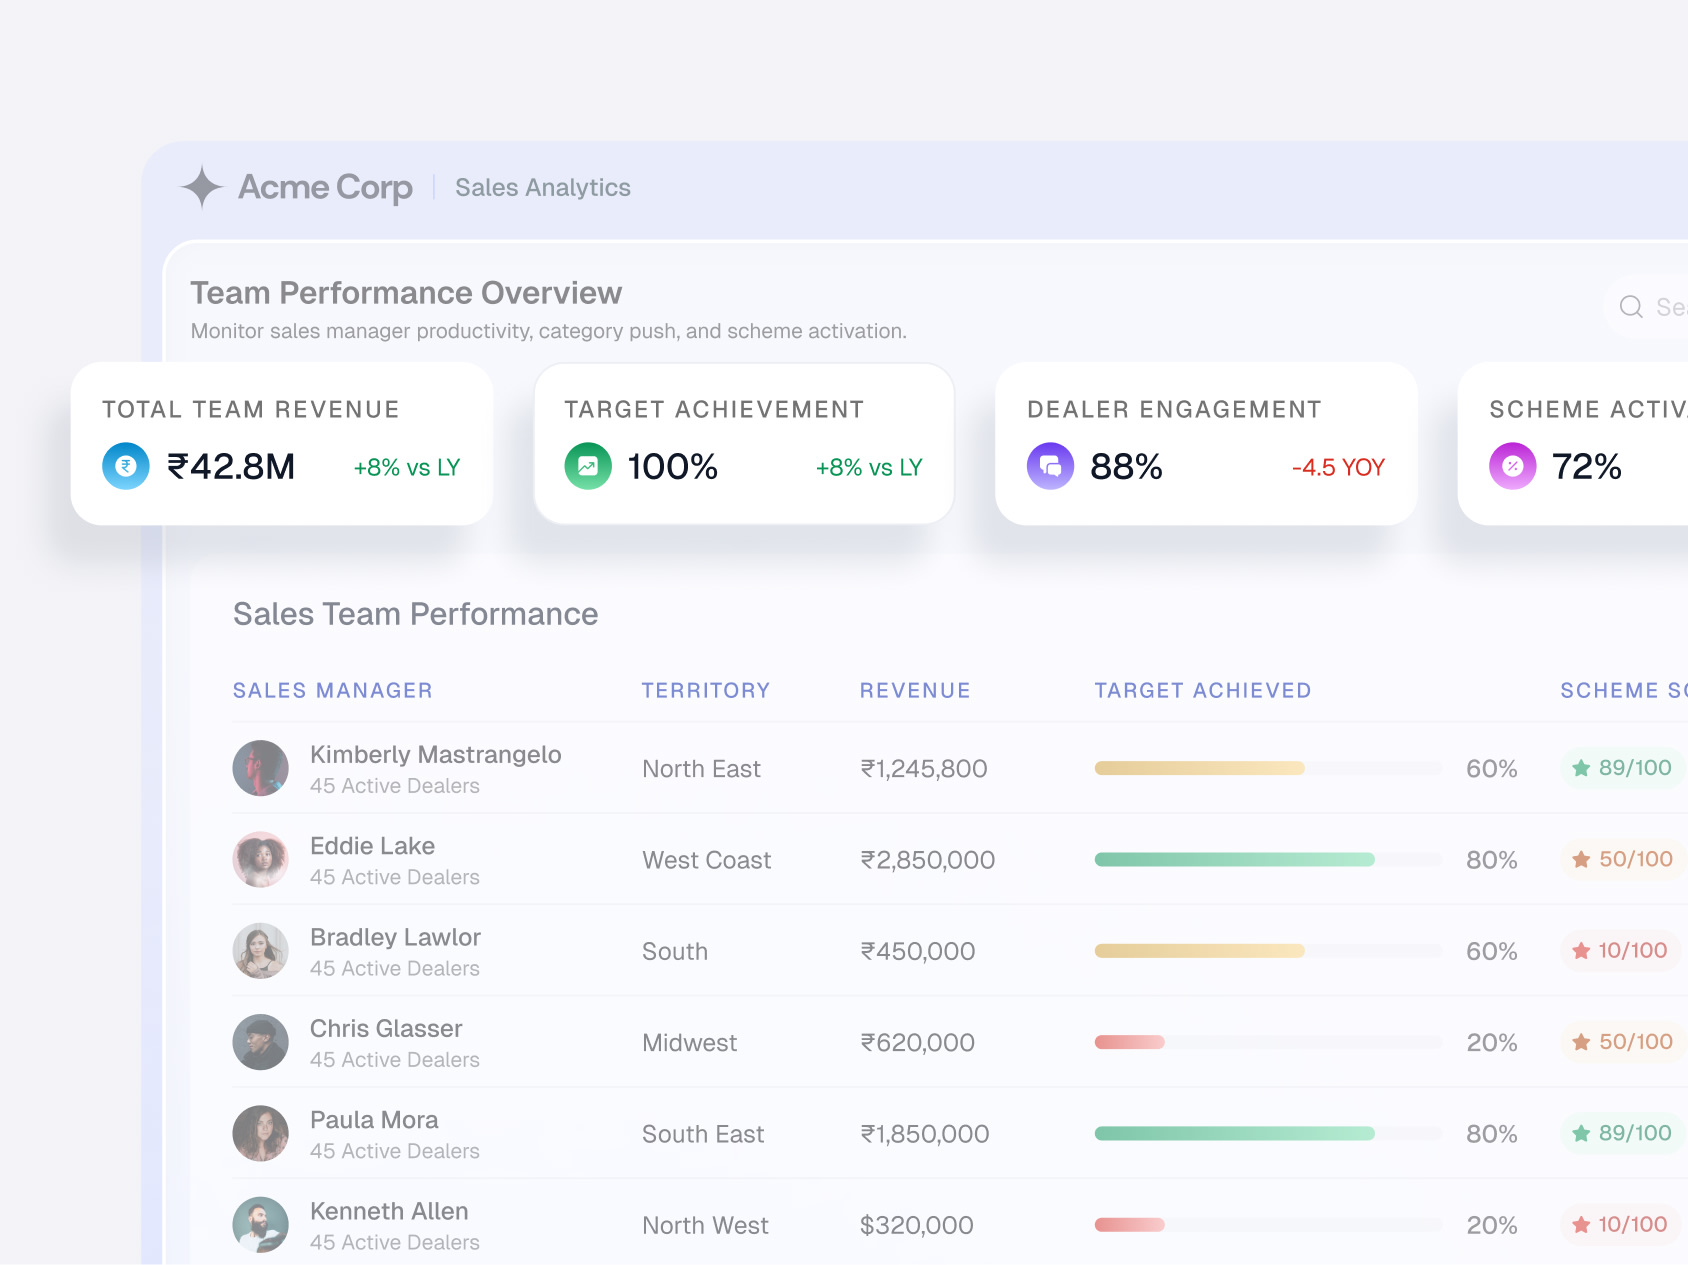This screenshot has width=1688, height=1265.
Task: Click the ₹42.8M total revenue figure
Action: click(231, 466)
